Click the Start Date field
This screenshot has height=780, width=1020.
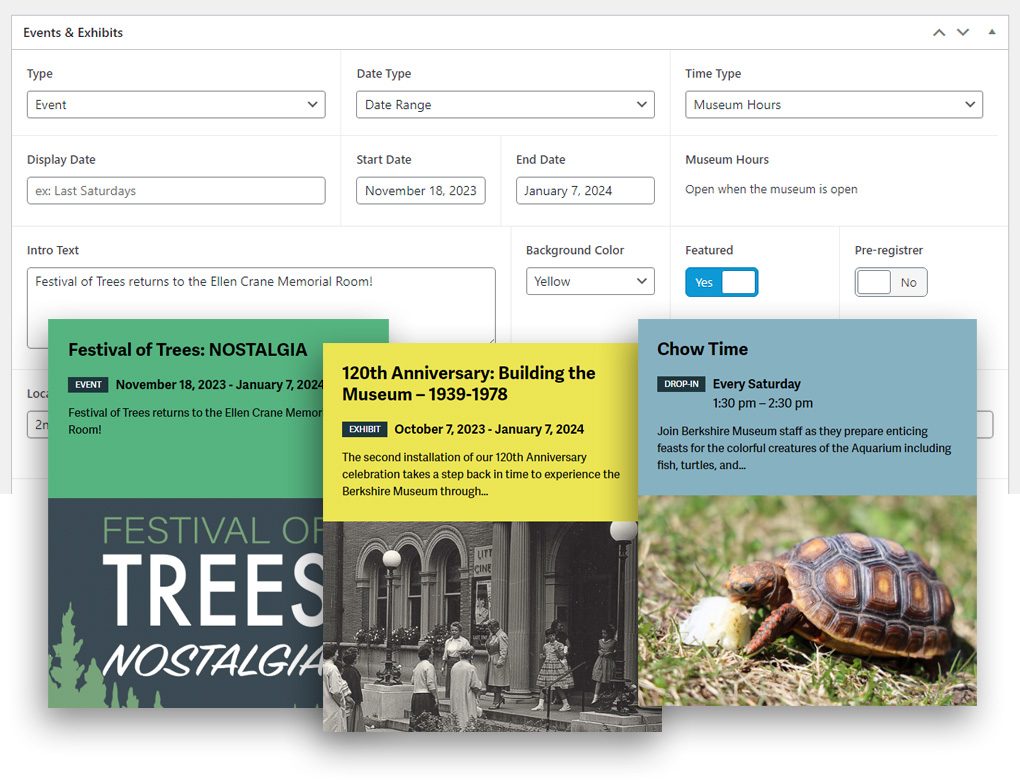420,191
